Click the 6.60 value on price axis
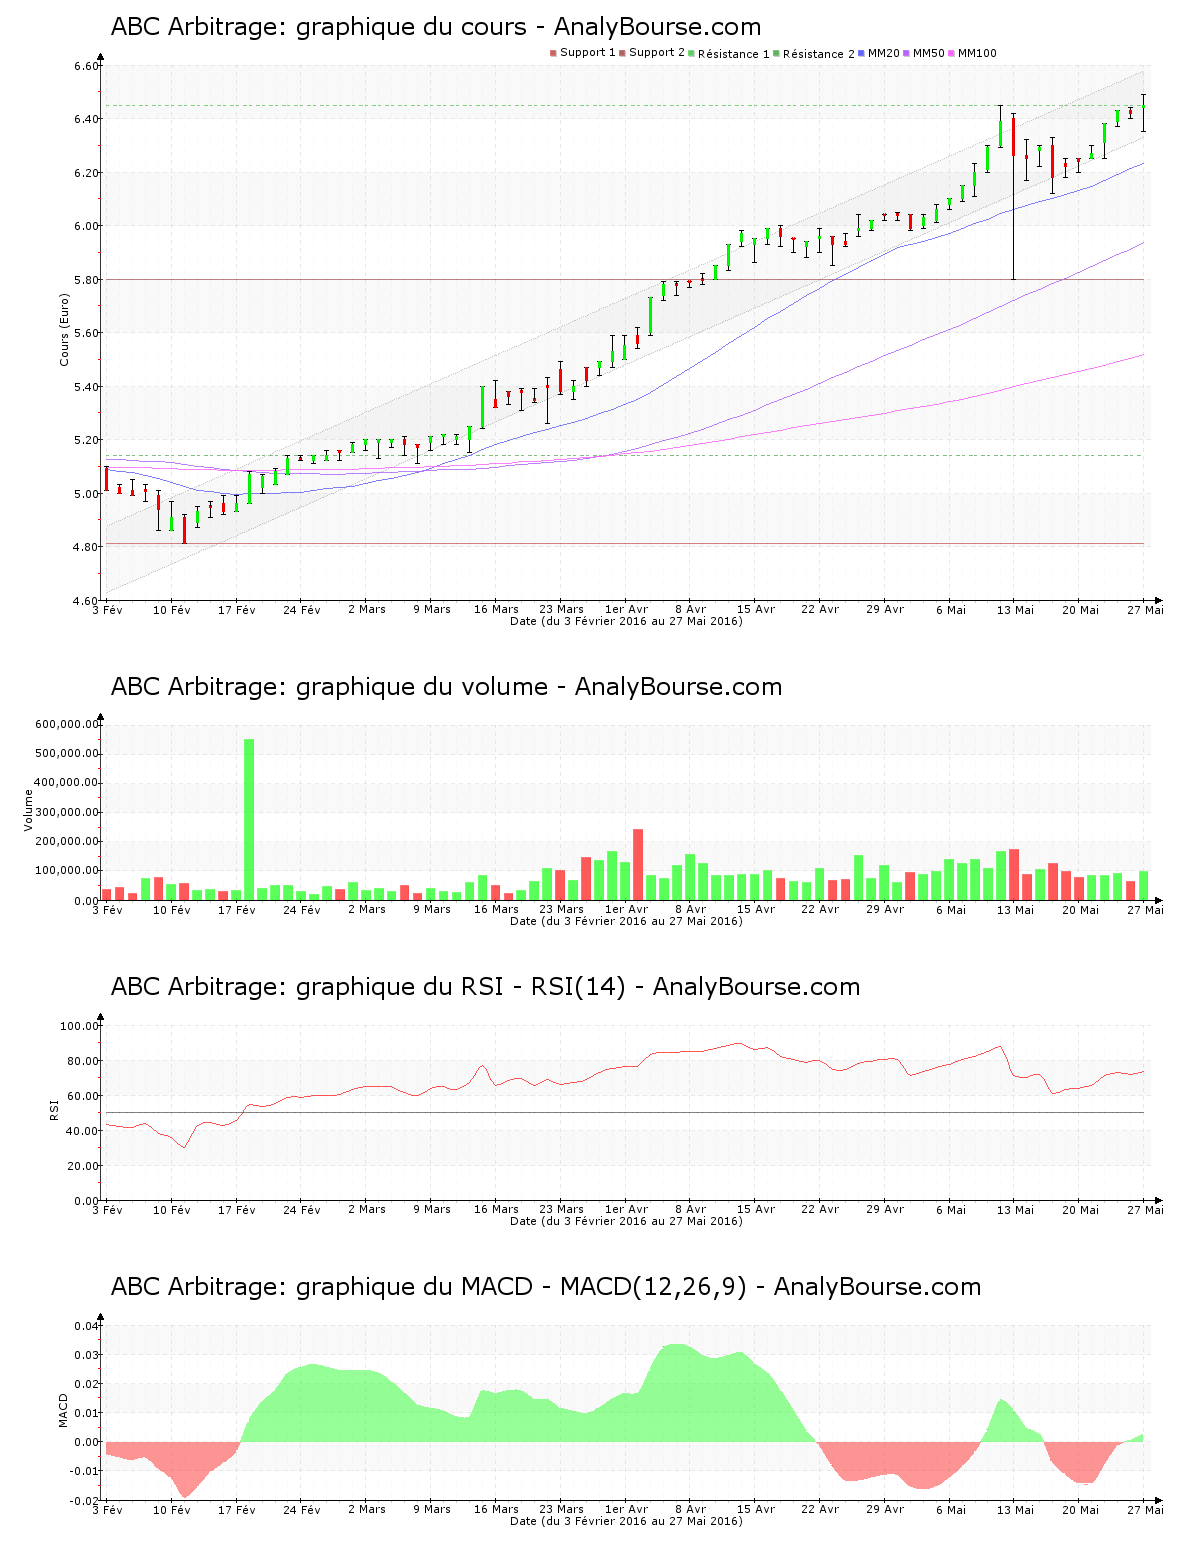The height and width of the screenshot is (1550, 1200). click(x=86, y=67)
